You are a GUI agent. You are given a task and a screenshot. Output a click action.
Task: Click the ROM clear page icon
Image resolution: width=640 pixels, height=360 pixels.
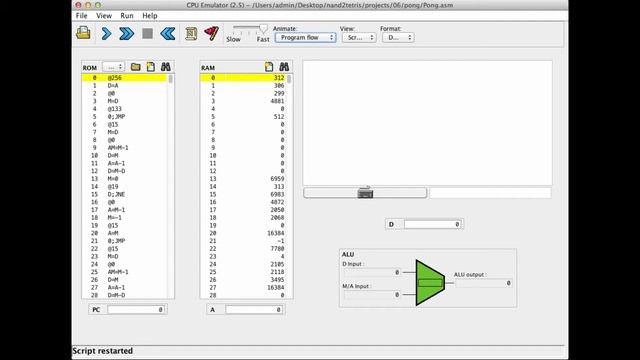point(151,67)
